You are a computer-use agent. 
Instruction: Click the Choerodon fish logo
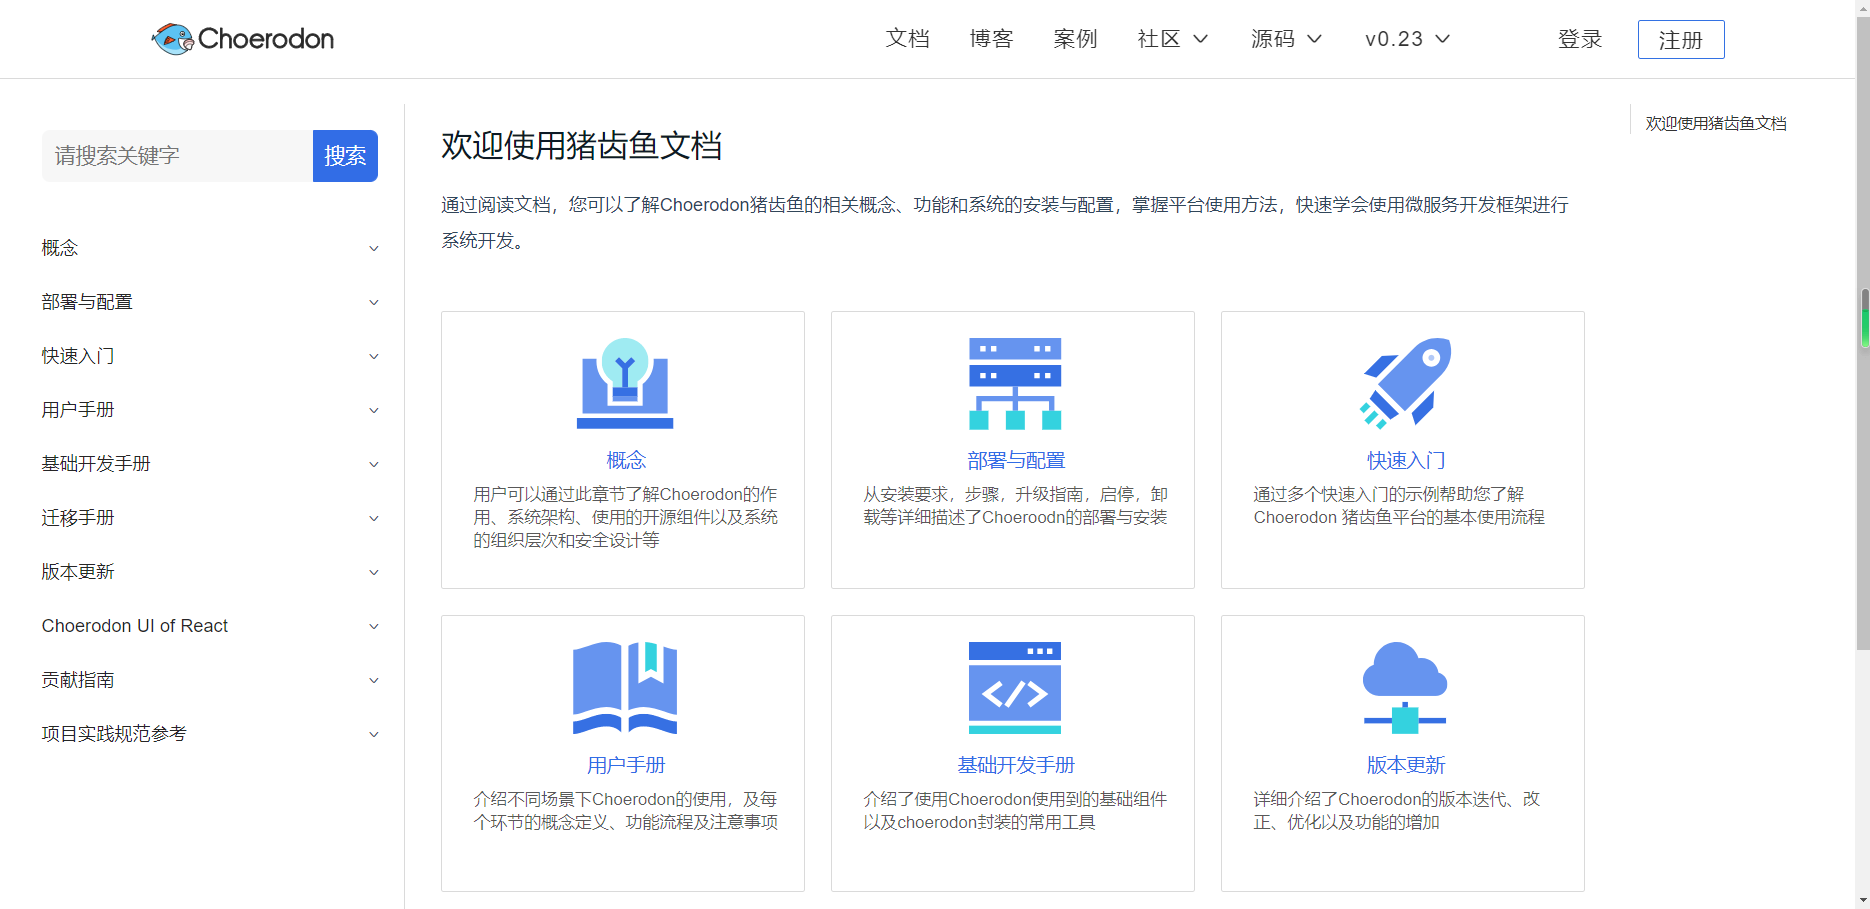pyautogui.click(x=173, y=39)
